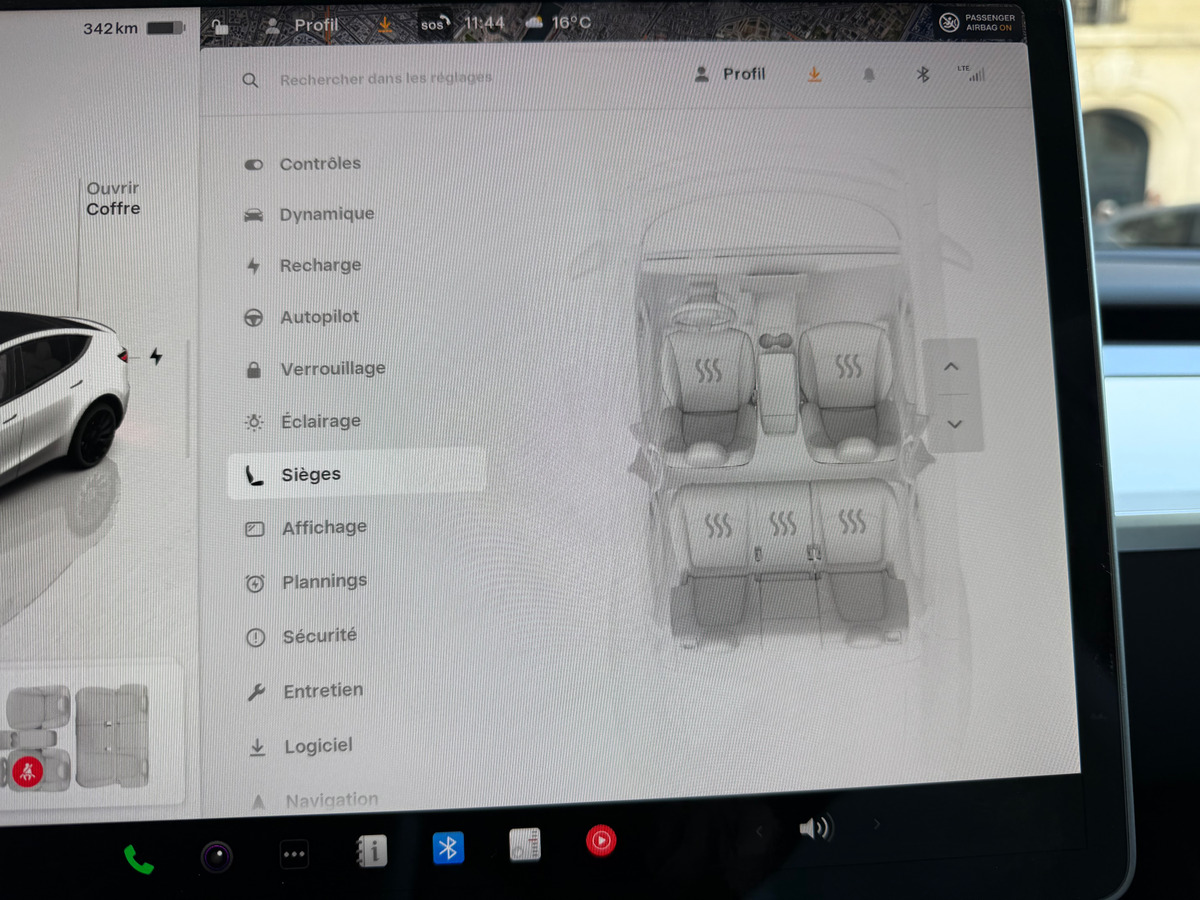The height and width of the screenshot is (900, 1200).
Task: Tap the orange software download icon
Action: coord(815,75)
